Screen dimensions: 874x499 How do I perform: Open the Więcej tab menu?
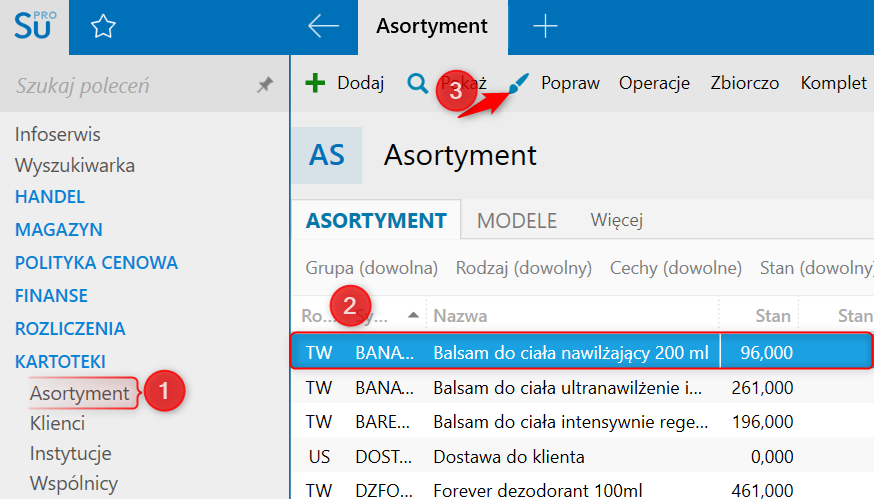click(x=616, y=220)
